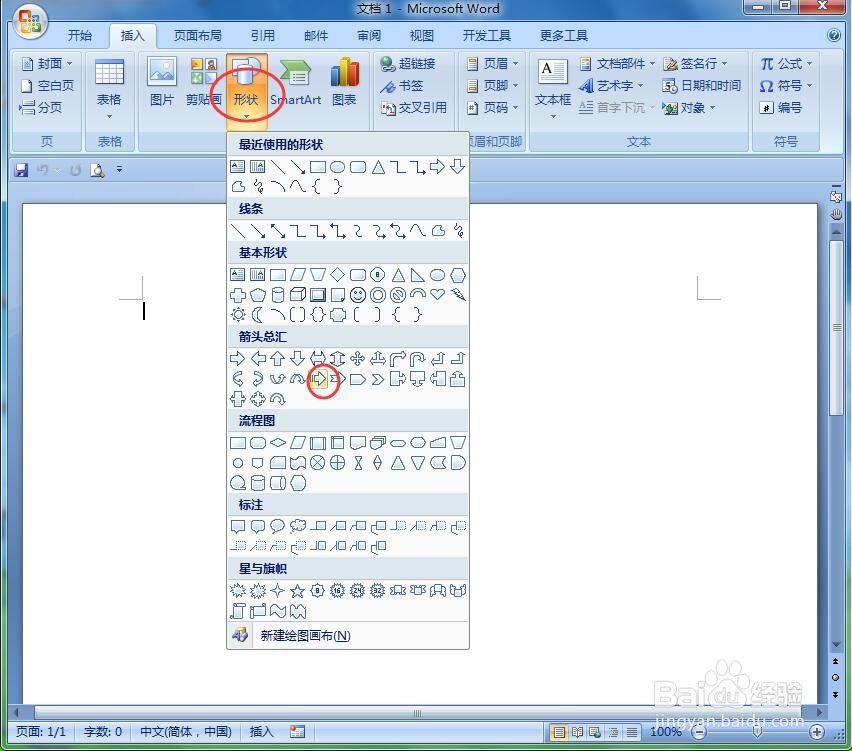Zoom in with the plus button
Image resolution: width=852 pixels, height=751 pixels.
point(816,733)
